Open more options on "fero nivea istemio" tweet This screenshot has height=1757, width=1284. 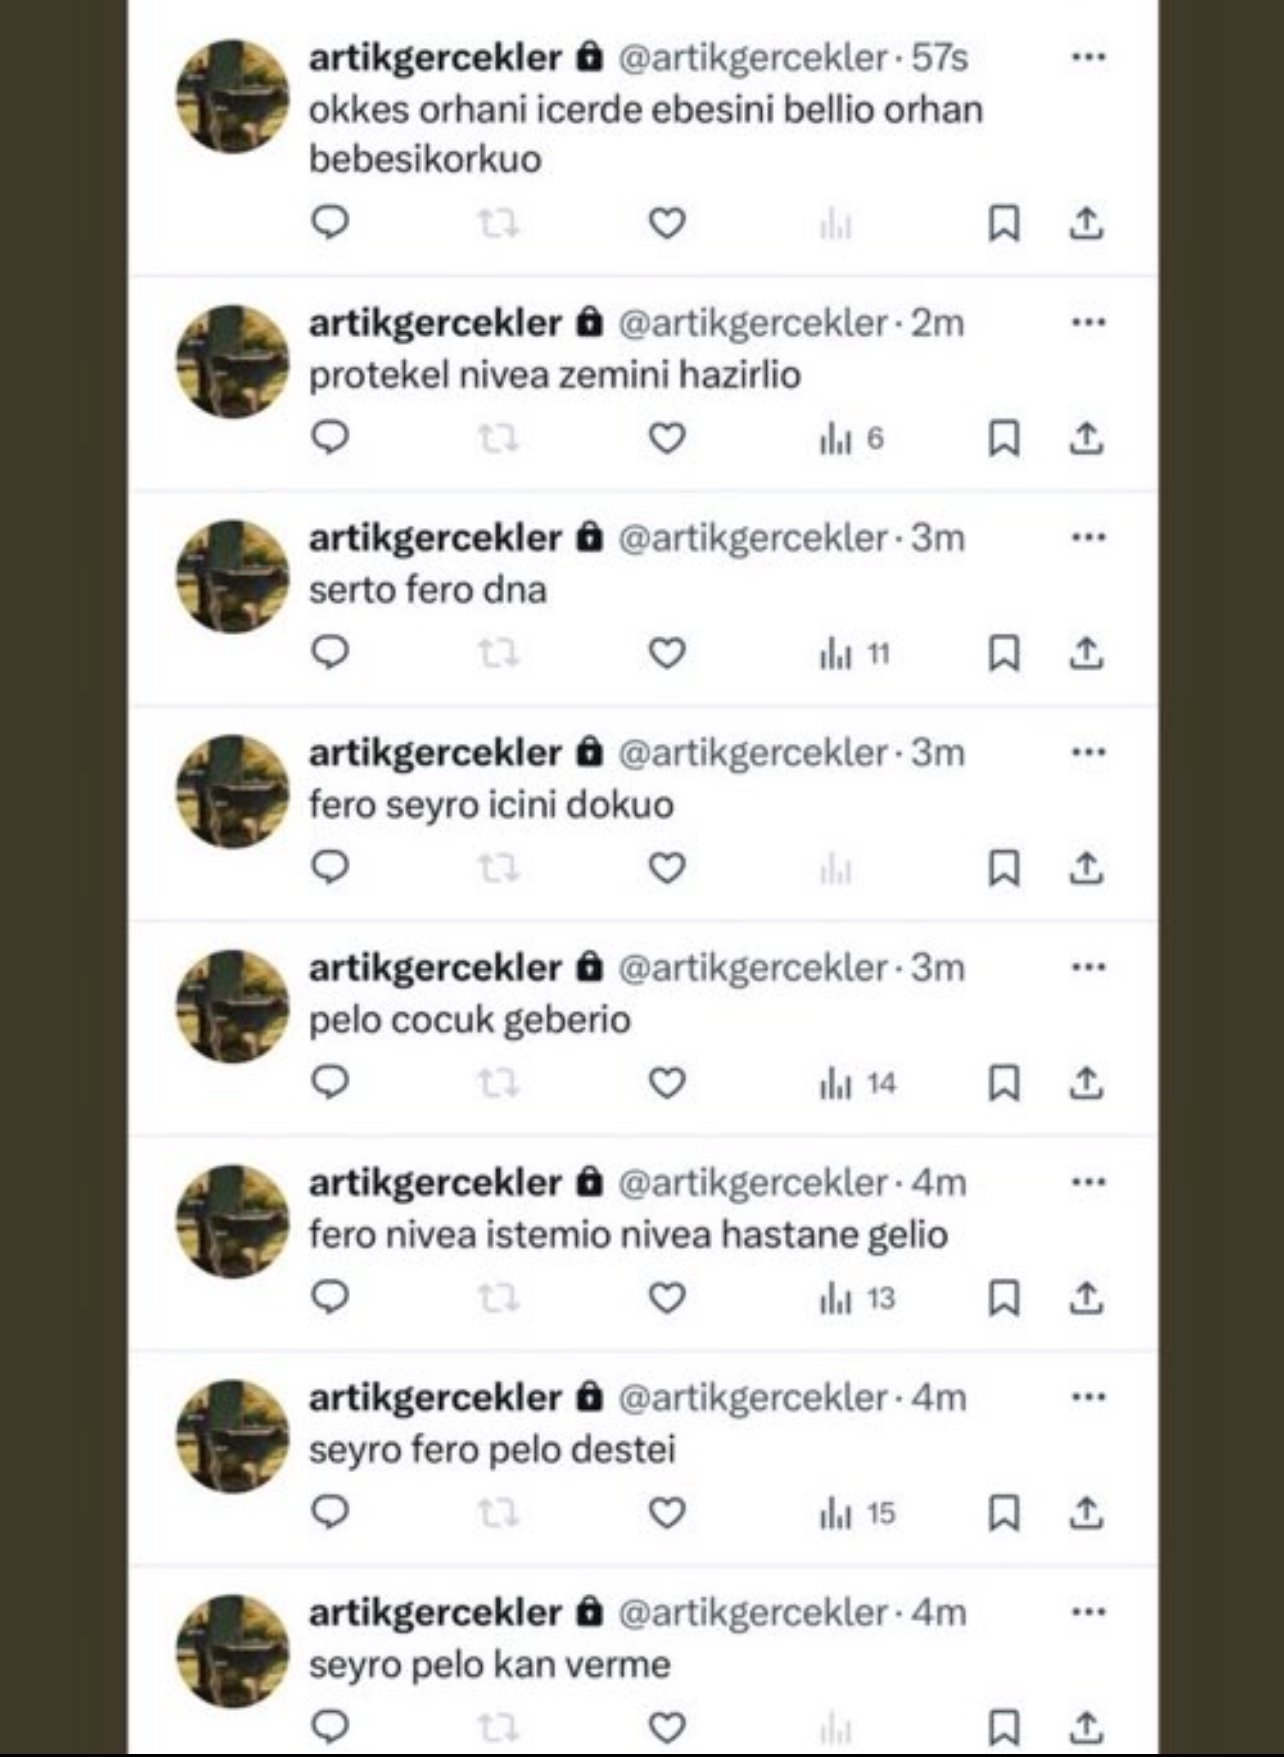point(1088,1182)
